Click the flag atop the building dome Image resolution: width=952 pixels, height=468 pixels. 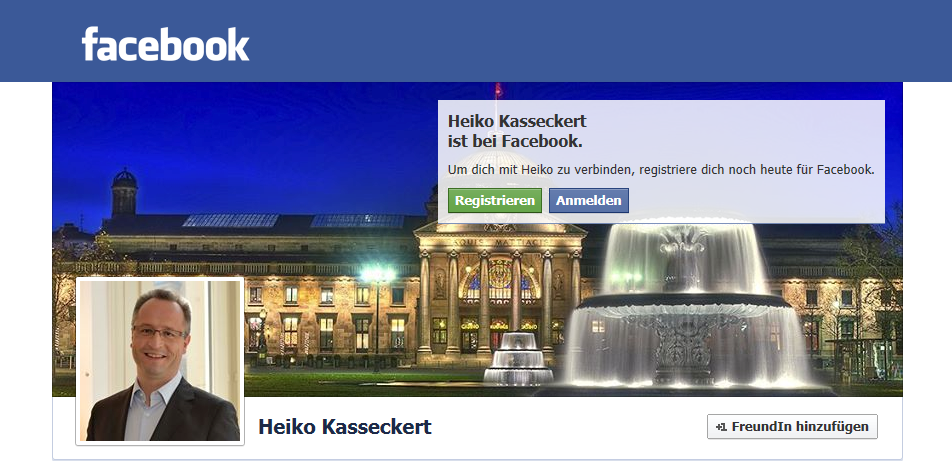coord(498,90)
